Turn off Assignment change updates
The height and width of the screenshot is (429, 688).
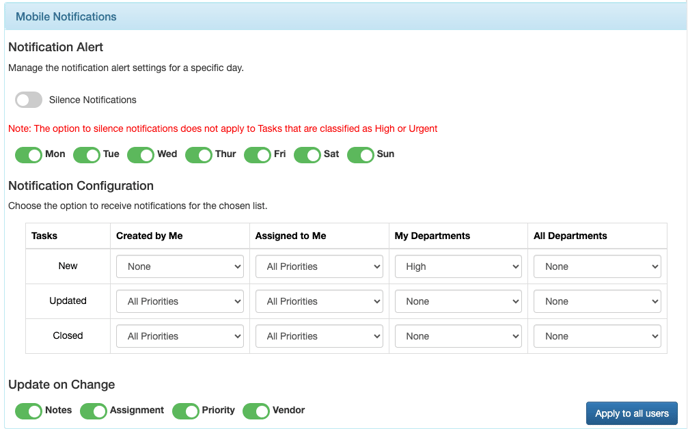pyautogui.click(x=93, y=411)
